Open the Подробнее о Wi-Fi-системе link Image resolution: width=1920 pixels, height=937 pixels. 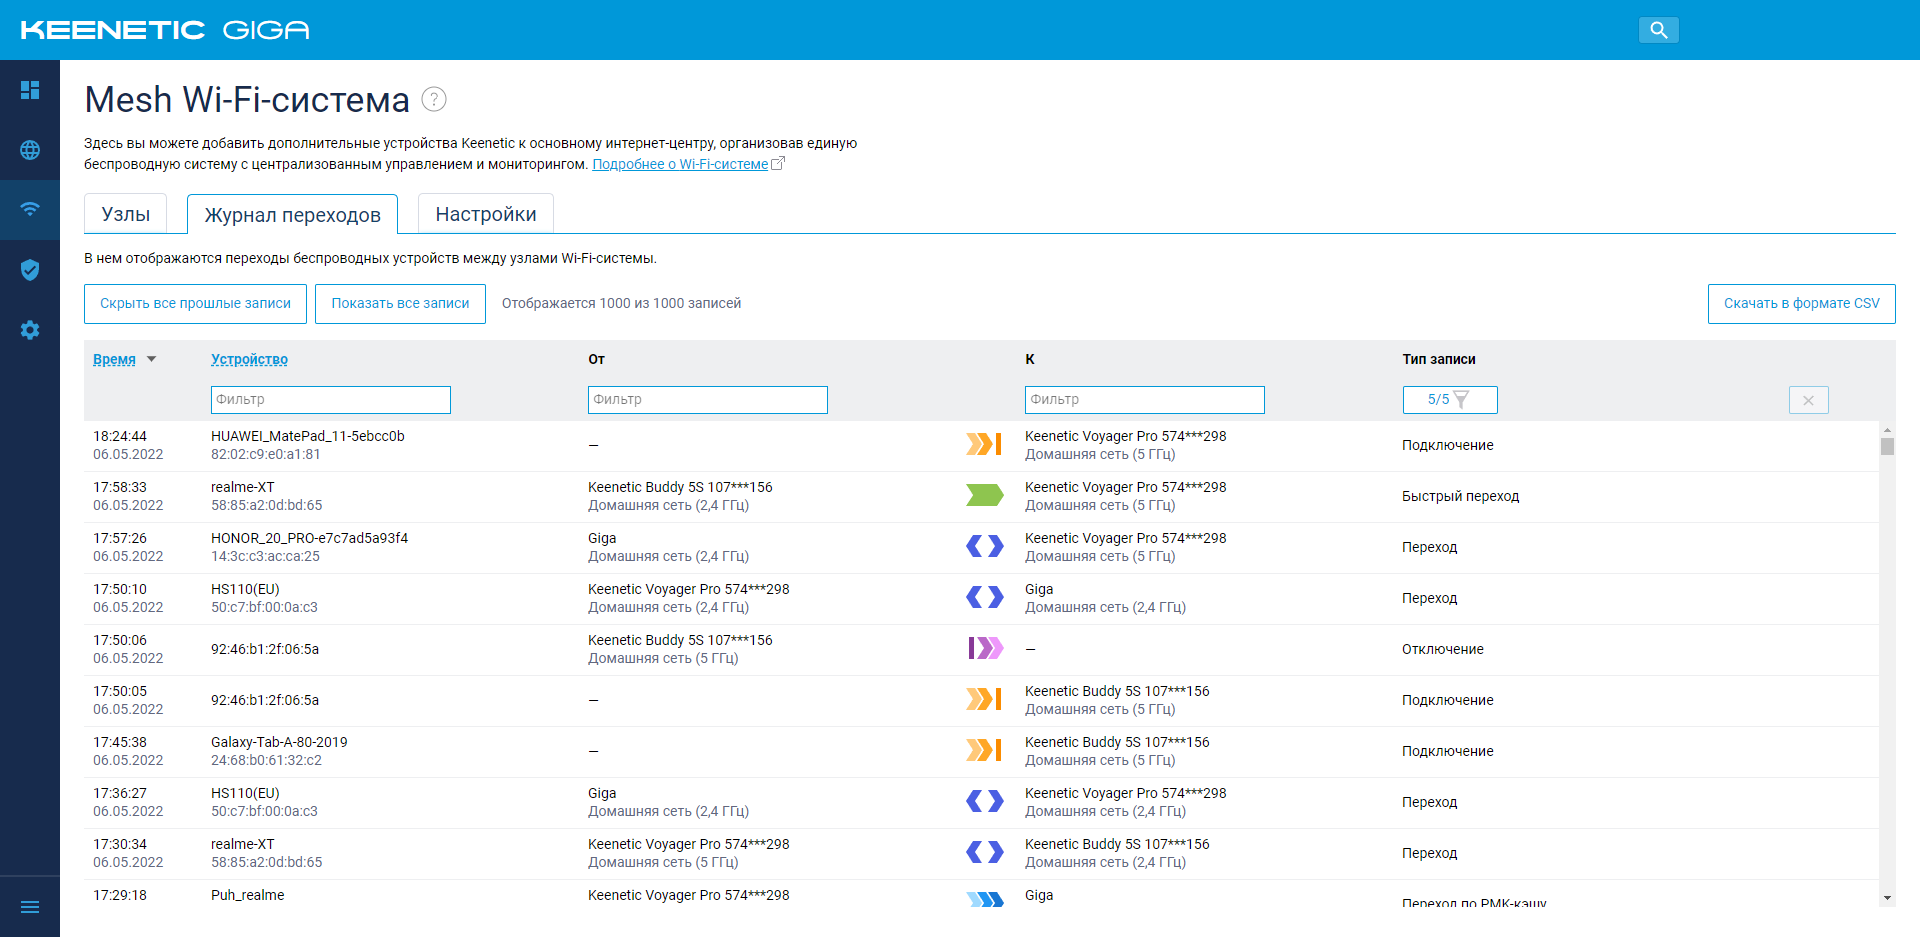pos(680,164)
